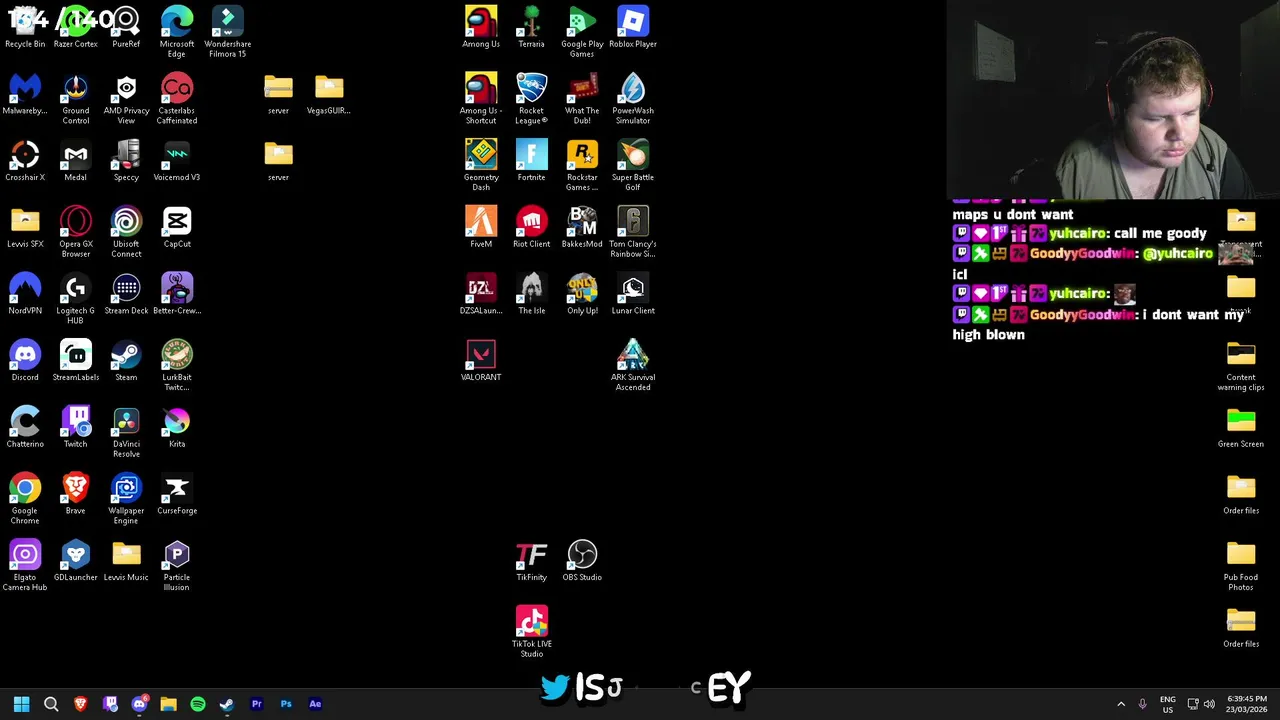
Task: Open Particle Illusion shortcut
Action: point(177,566)
